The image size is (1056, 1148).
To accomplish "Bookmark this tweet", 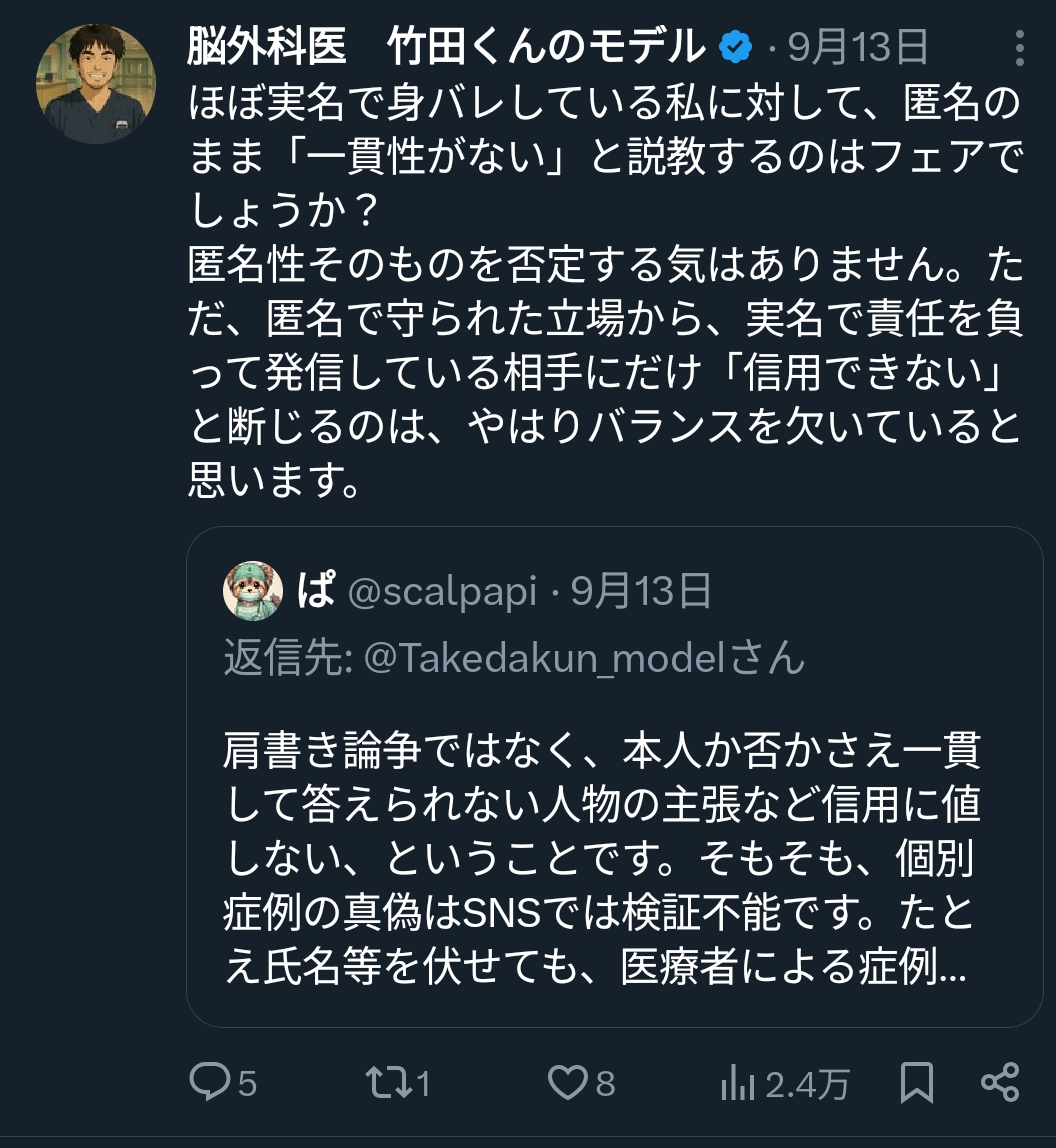I will pos(917,1082).
